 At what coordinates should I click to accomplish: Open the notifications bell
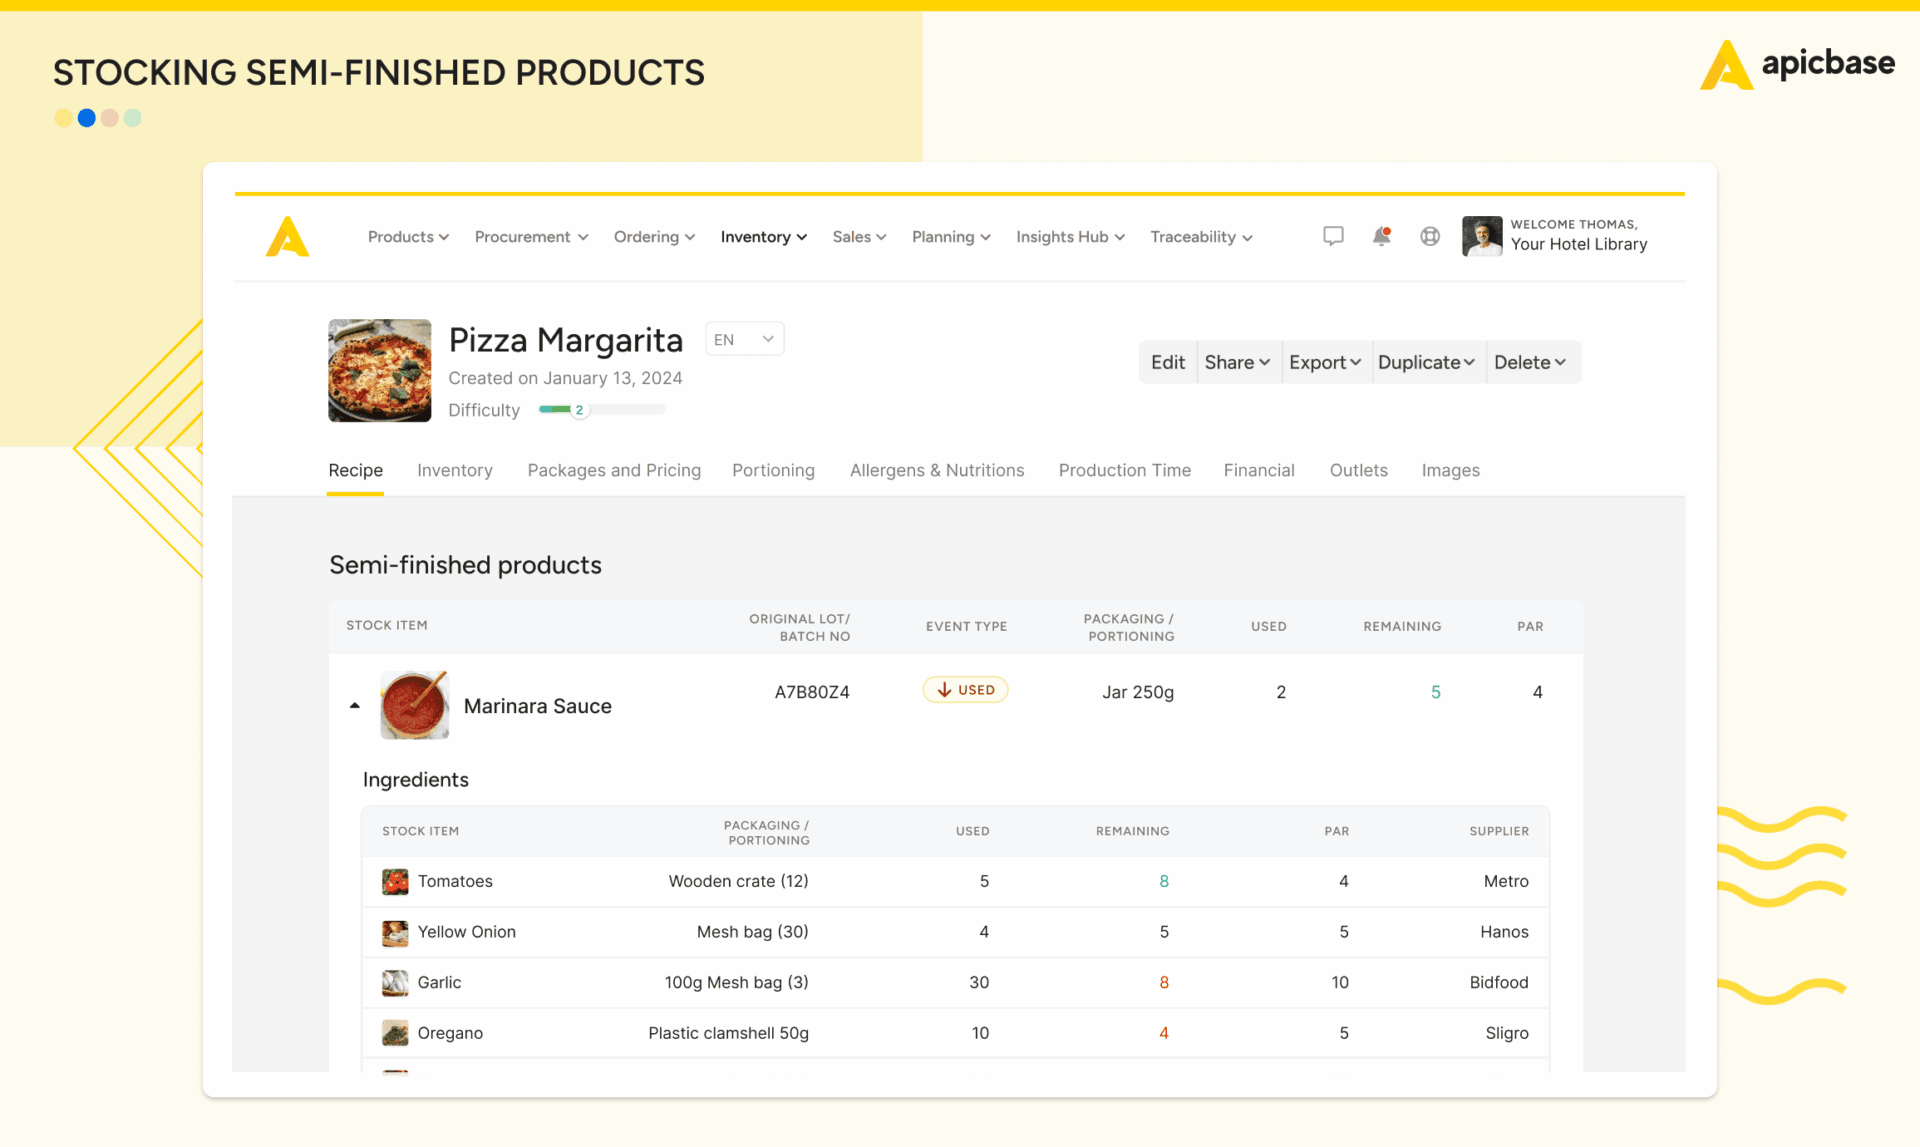pyautogui.click(x=1381, y=236)
